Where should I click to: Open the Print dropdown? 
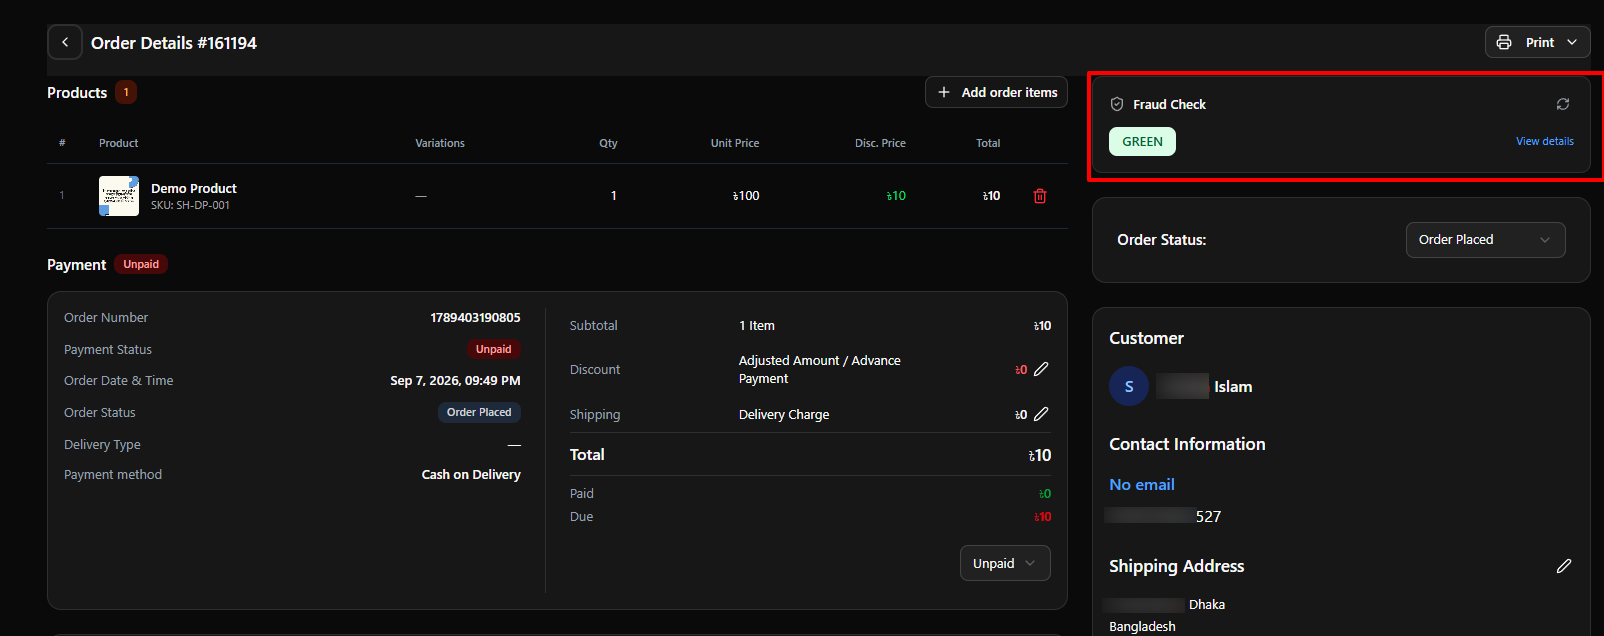click(x=1537, y=42)
